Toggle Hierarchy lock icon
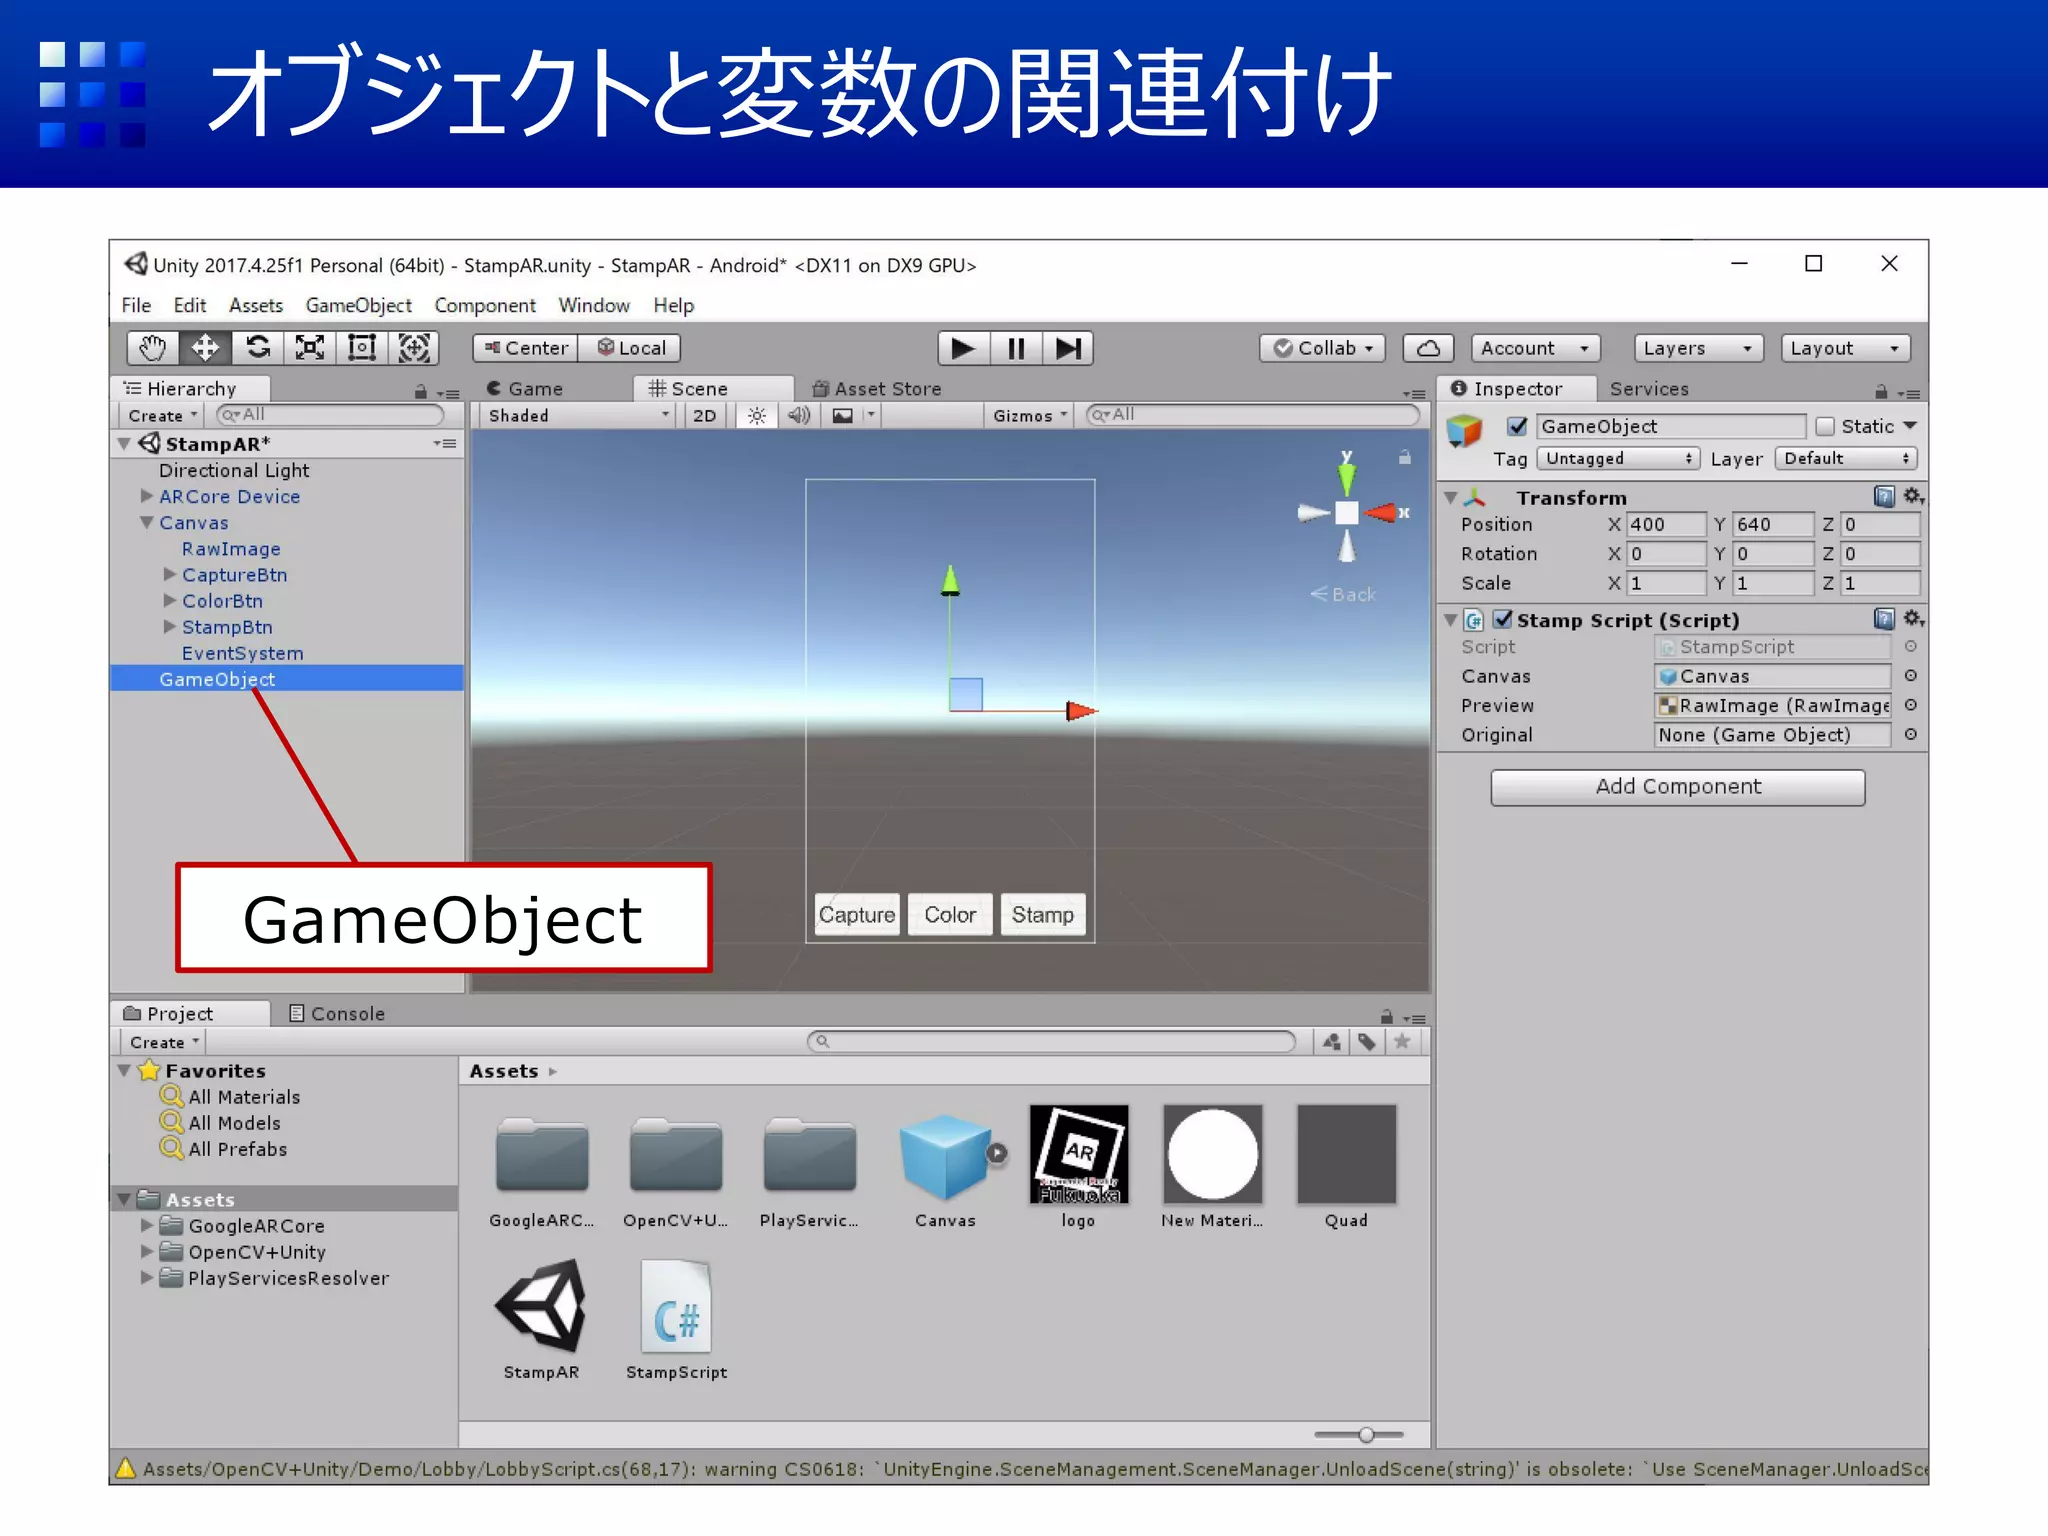Screen dimensions: 2048x1536 pyautogui.click(x=421, y=392)
